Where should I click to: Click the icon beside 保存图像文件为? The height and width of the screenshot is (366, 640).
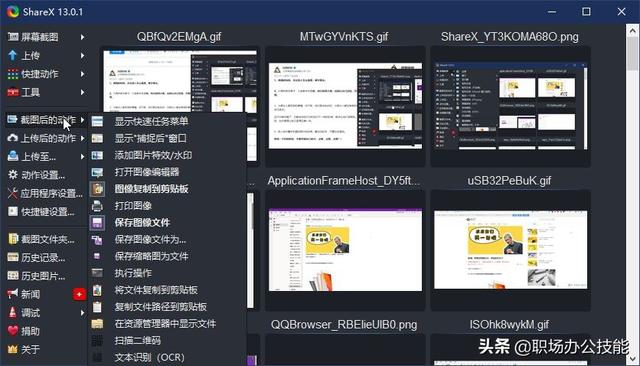pos(97,240)
